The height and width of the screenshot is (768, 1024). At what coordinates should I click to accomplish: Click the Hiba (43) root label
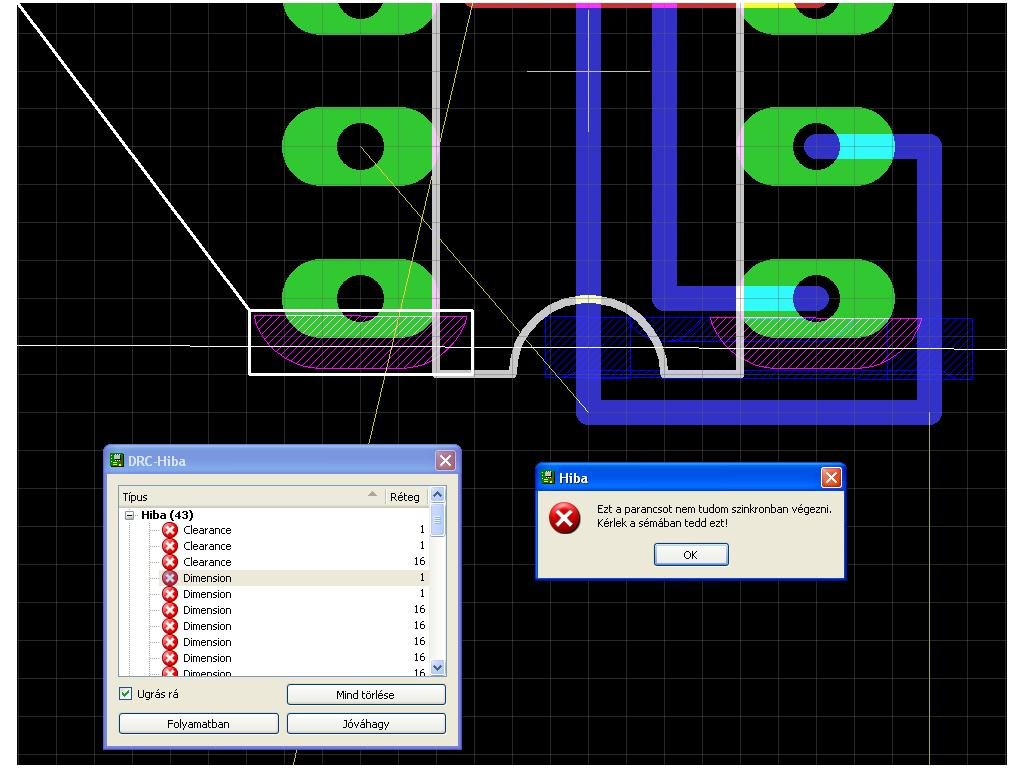click(167, 515)
